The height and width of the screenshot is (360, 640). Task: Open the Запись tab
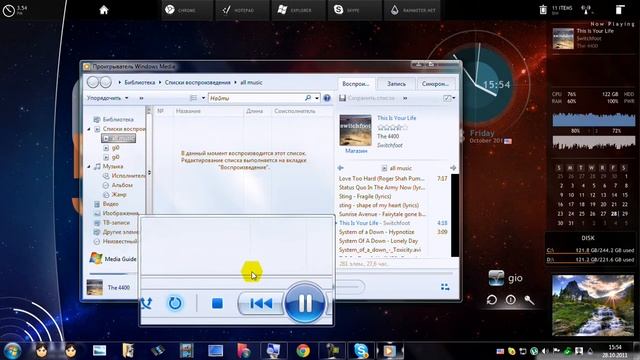[x=396, y=84]
